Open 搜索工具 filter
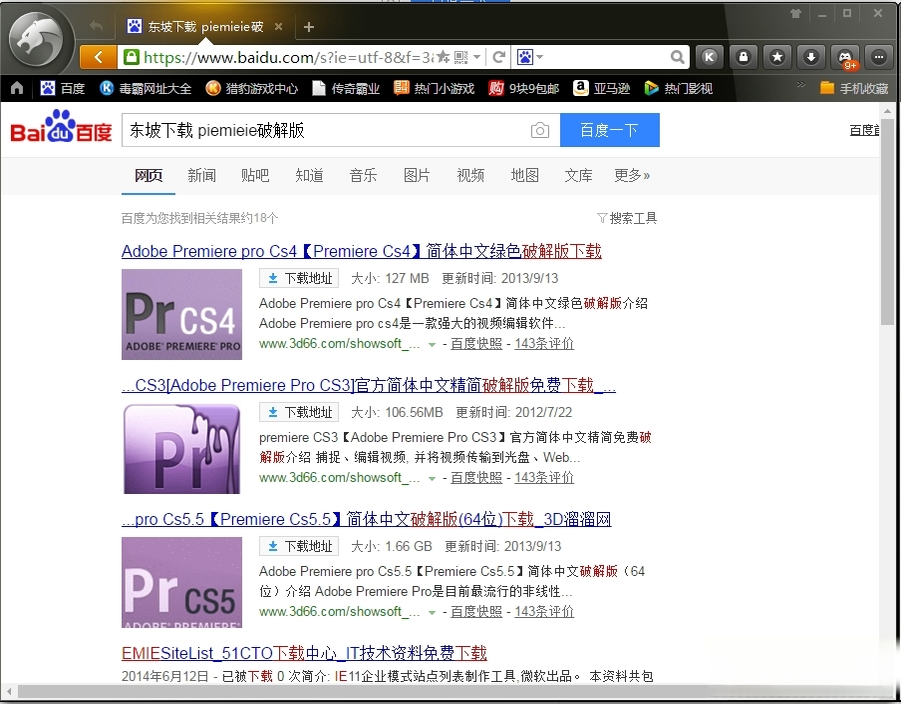901x704 pixels. [627, 218]
